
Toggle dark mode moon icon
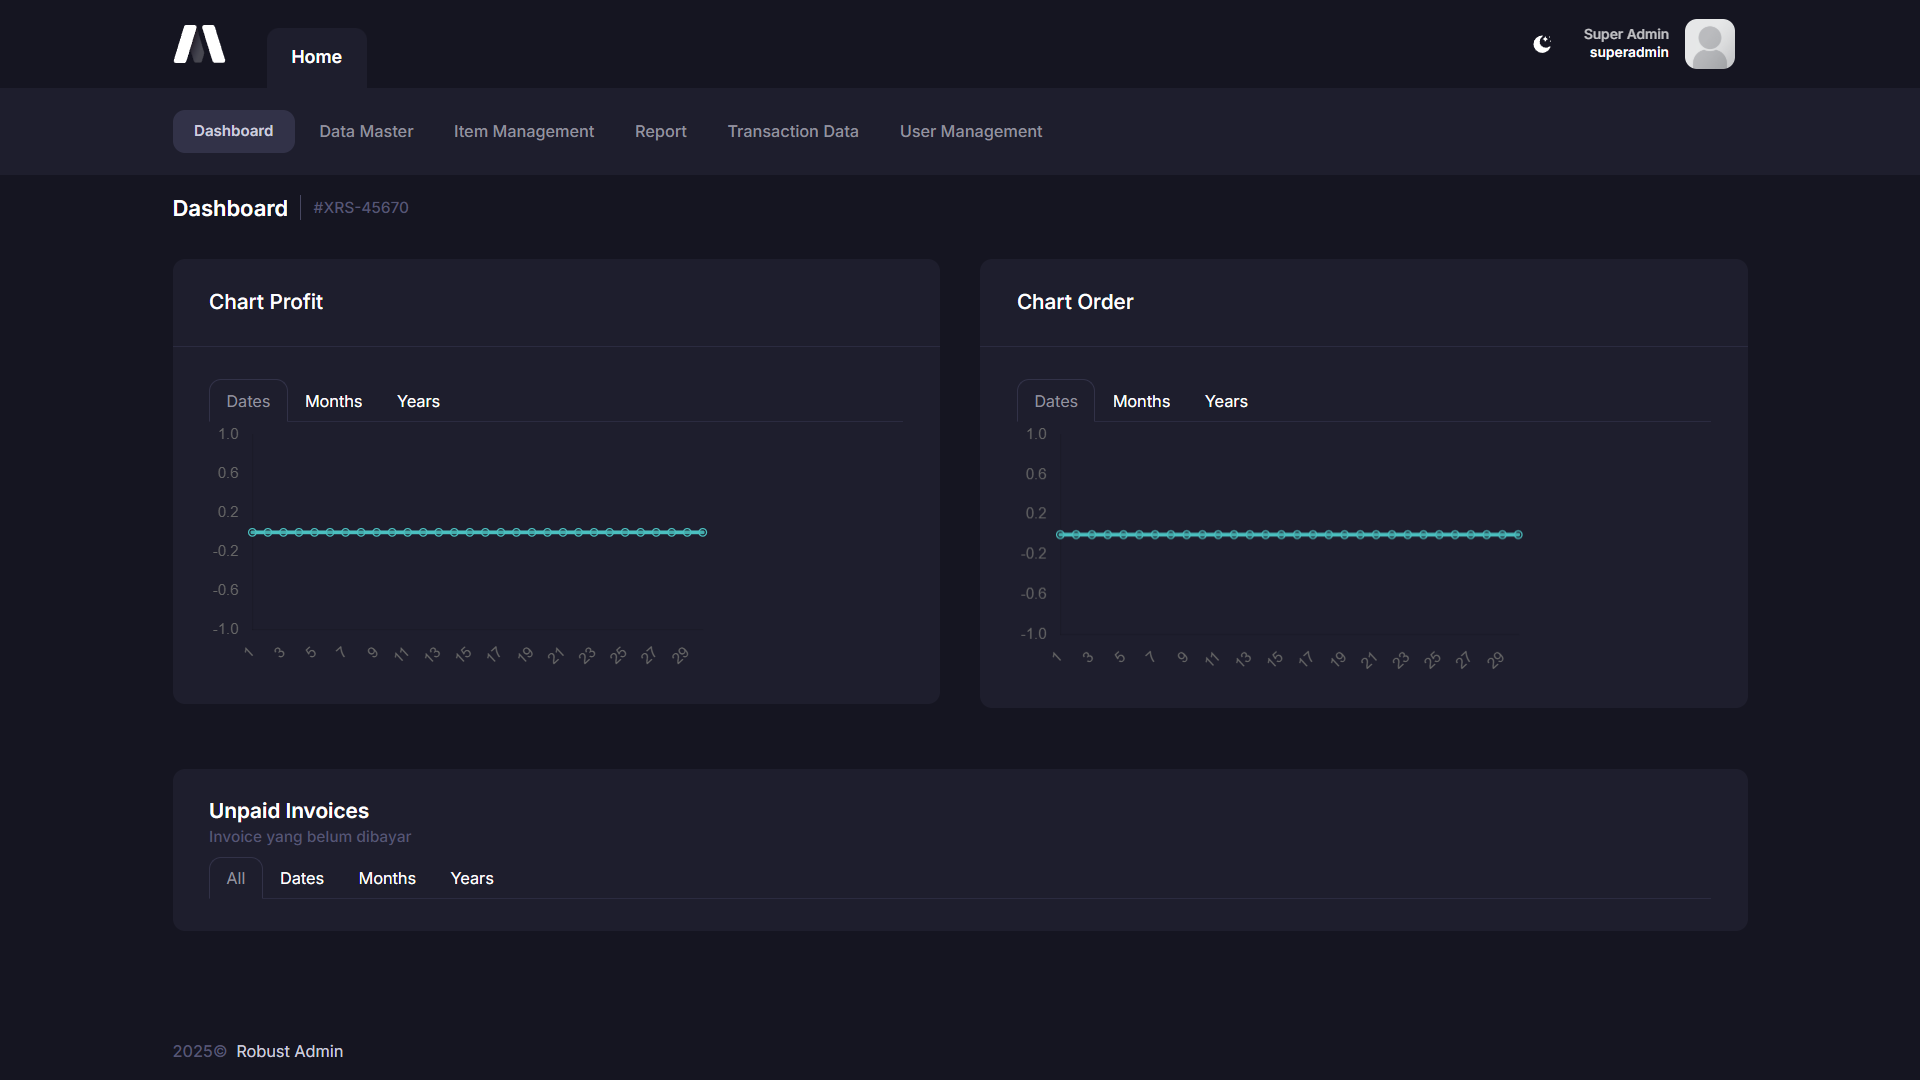(1542, 44)
